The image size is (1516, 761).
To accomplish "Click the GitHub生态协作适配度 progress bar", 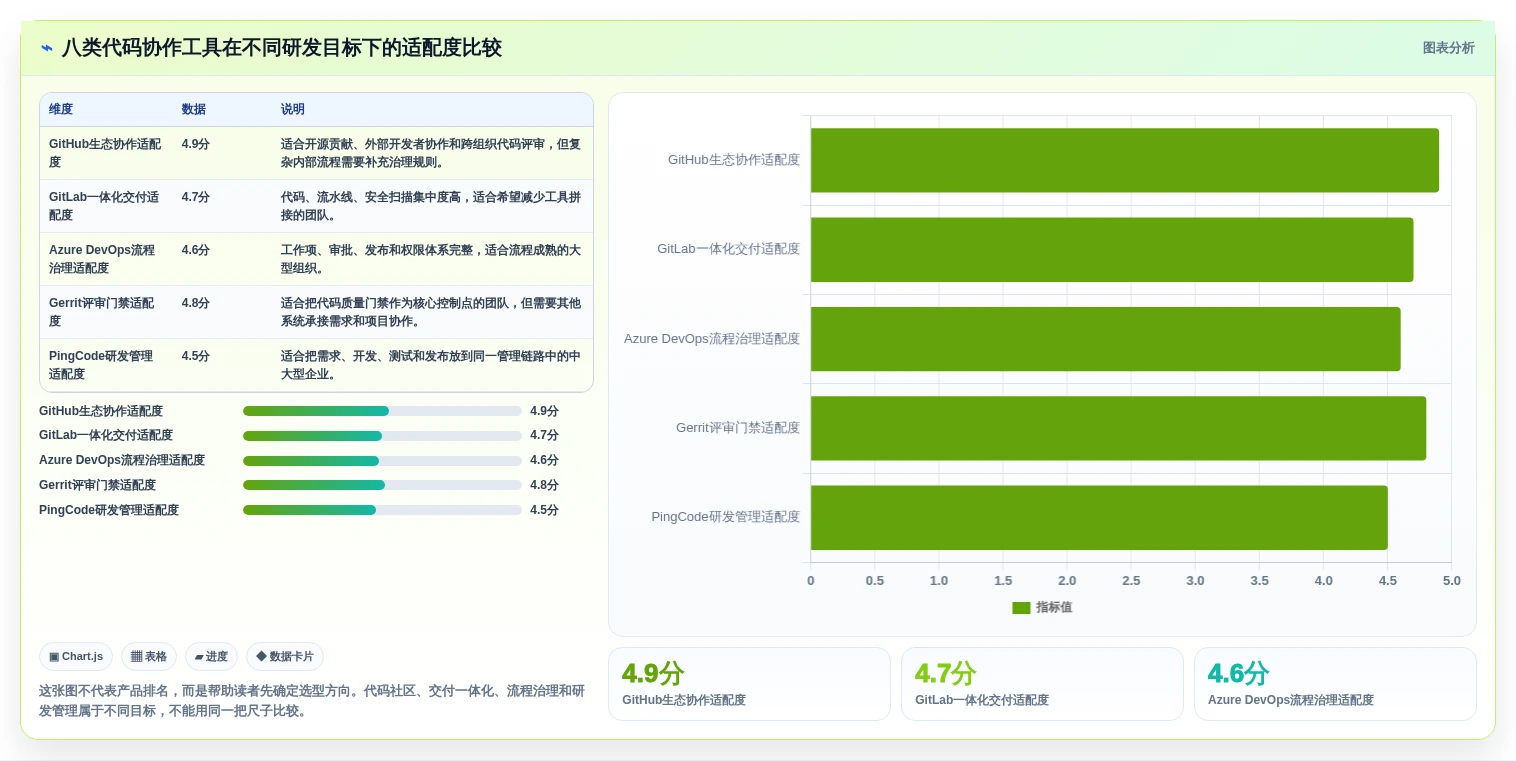I will 382,411.
